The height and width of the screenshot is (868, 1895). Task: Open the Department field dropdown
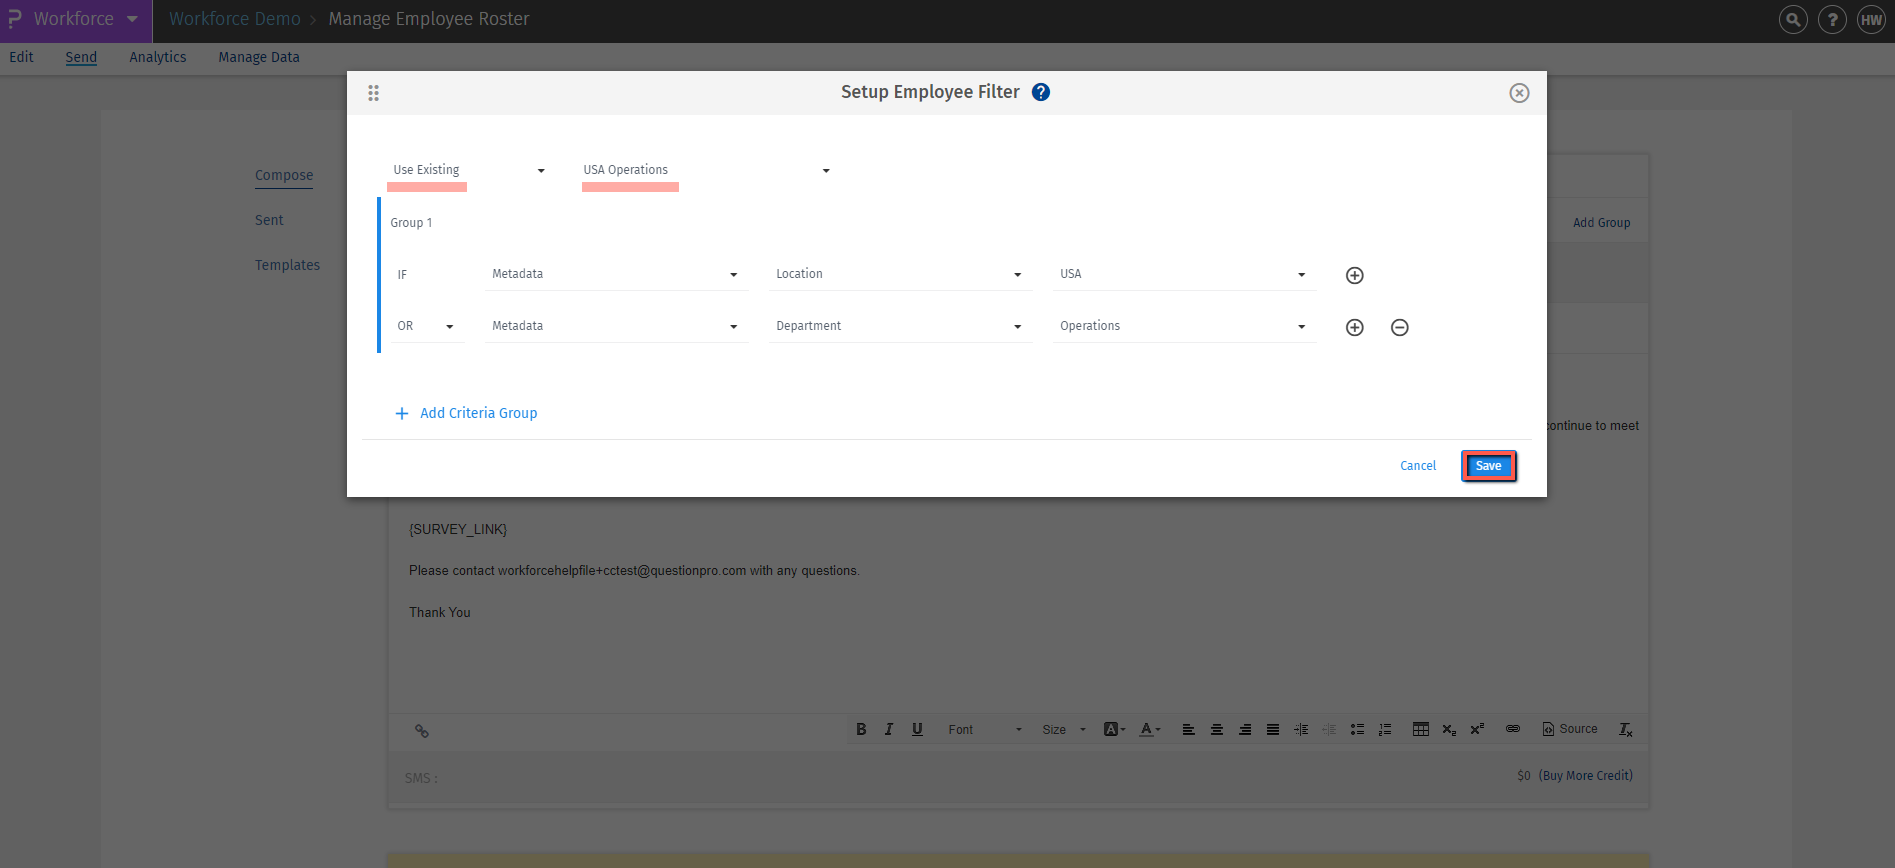tap(900, 326)
